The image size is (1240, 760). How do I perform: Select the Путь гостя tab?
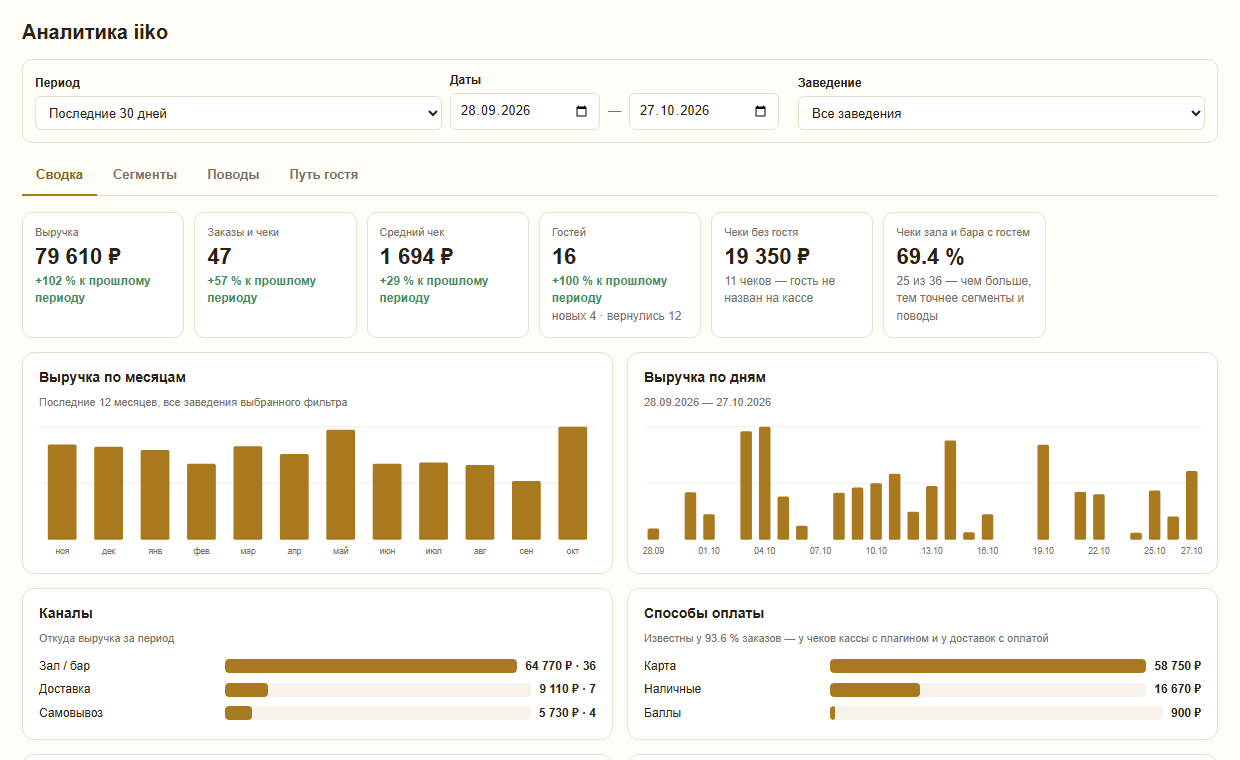[x=324, y=175]
